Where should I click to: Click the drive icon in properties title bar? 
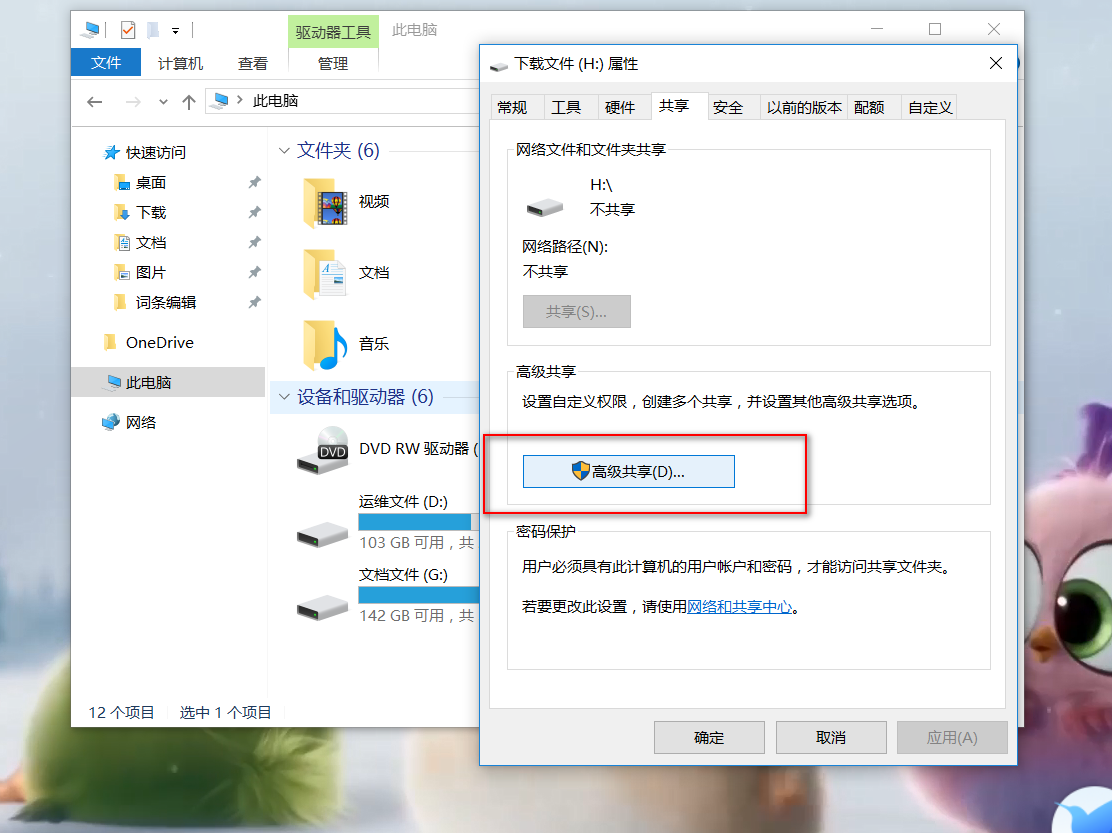point(499,65)
